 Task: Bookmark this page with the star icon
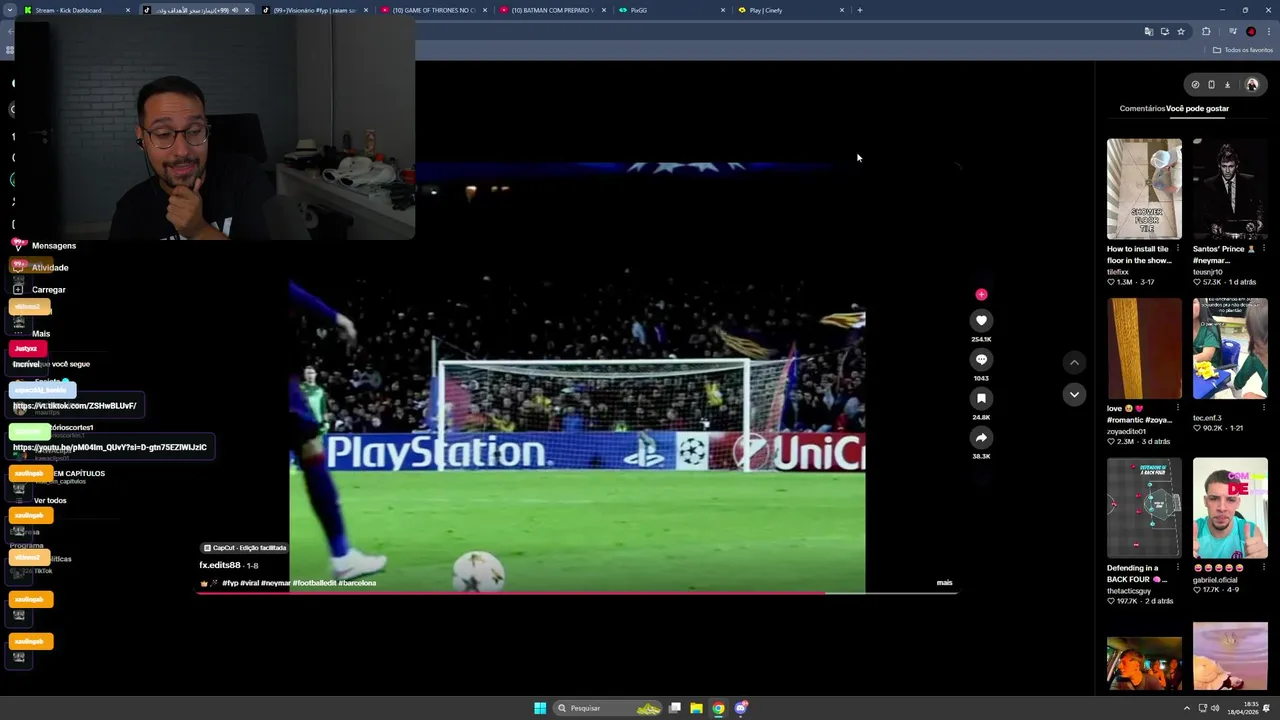(1181, 32)
